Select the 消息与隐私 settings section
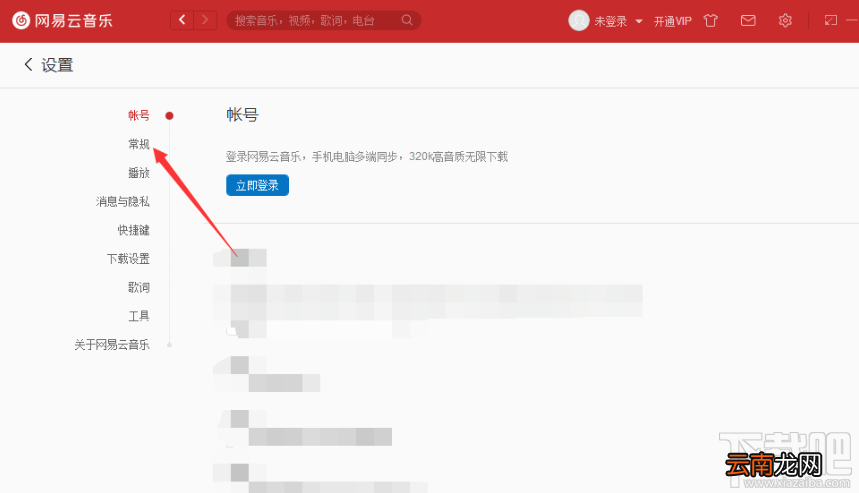 point(123,202)
